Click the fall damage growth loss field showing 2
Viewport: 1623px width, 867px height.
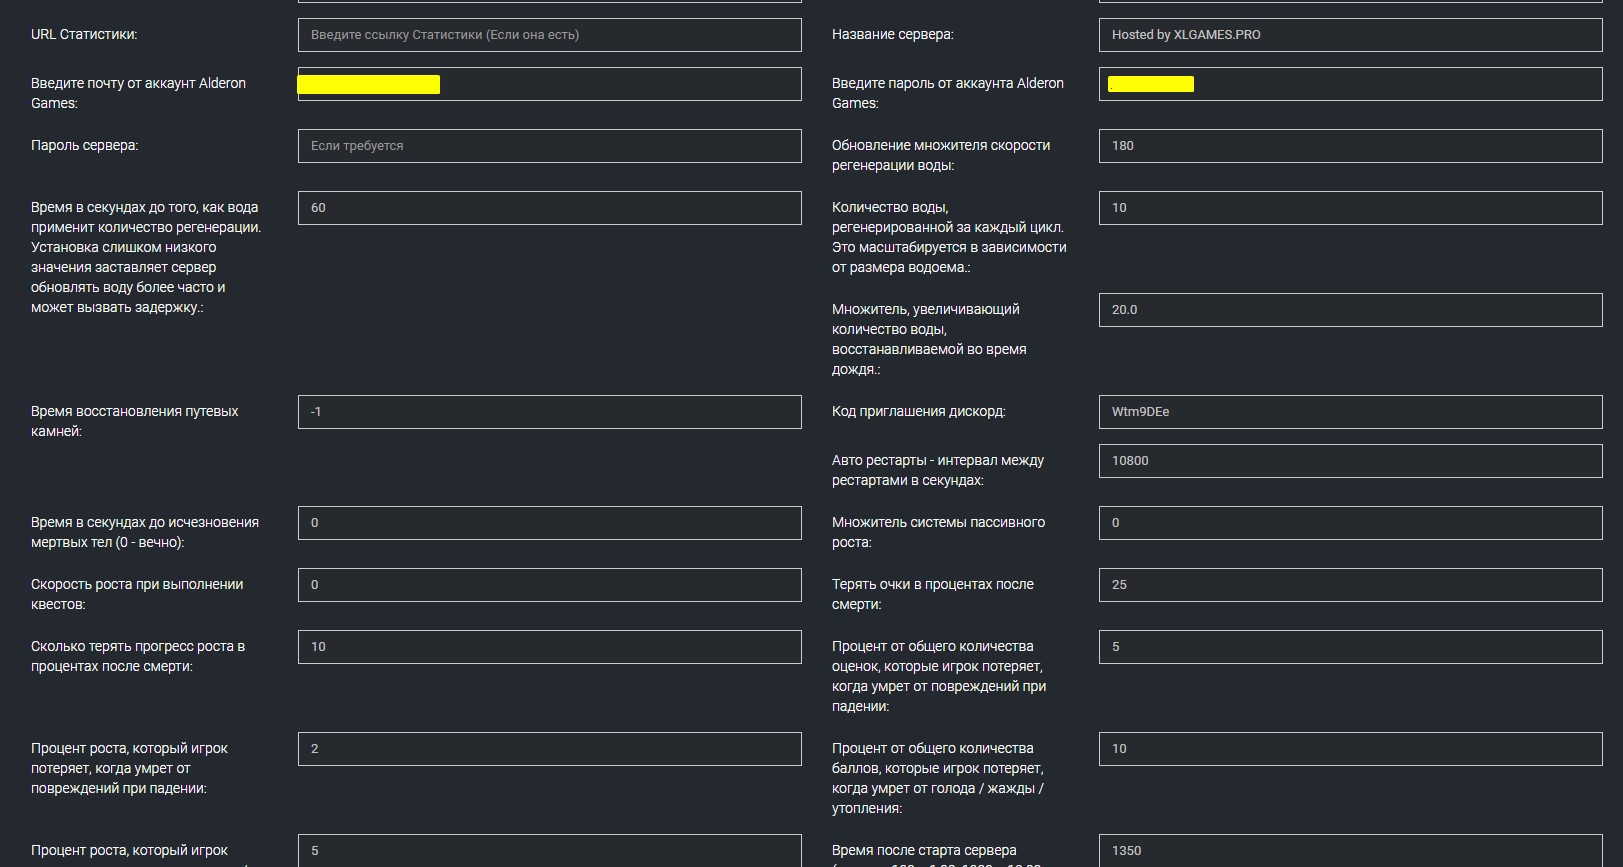point(549,749)
